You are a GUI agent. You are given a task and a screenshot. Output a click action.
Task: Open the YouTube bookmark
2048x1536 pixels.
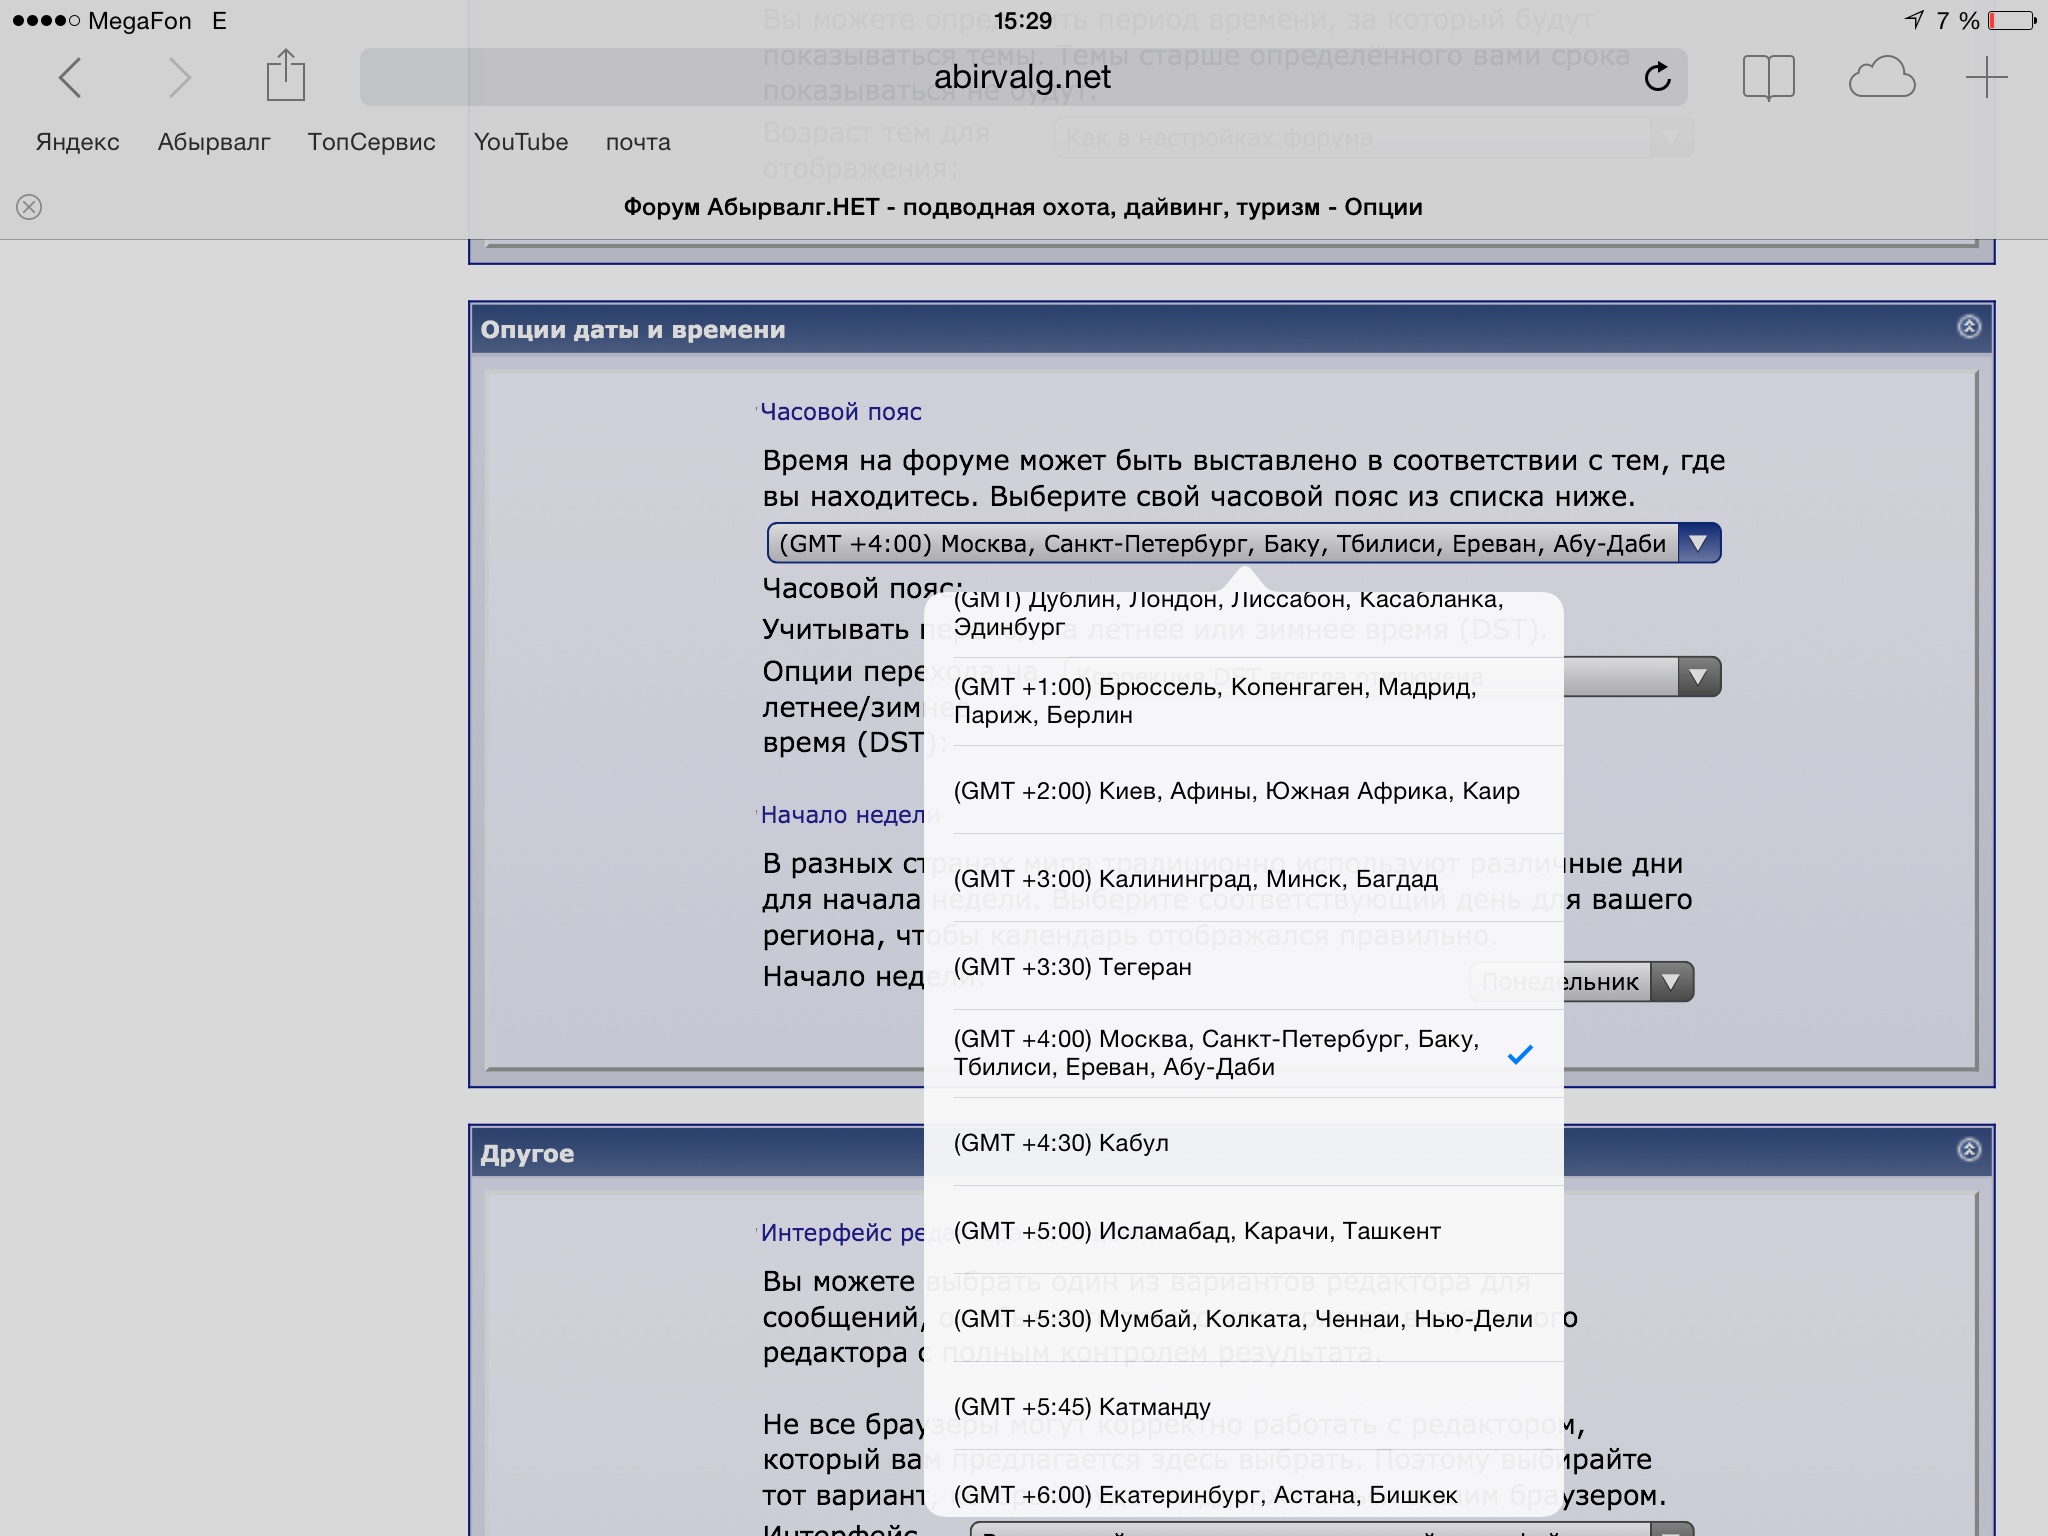coord(520,142)
